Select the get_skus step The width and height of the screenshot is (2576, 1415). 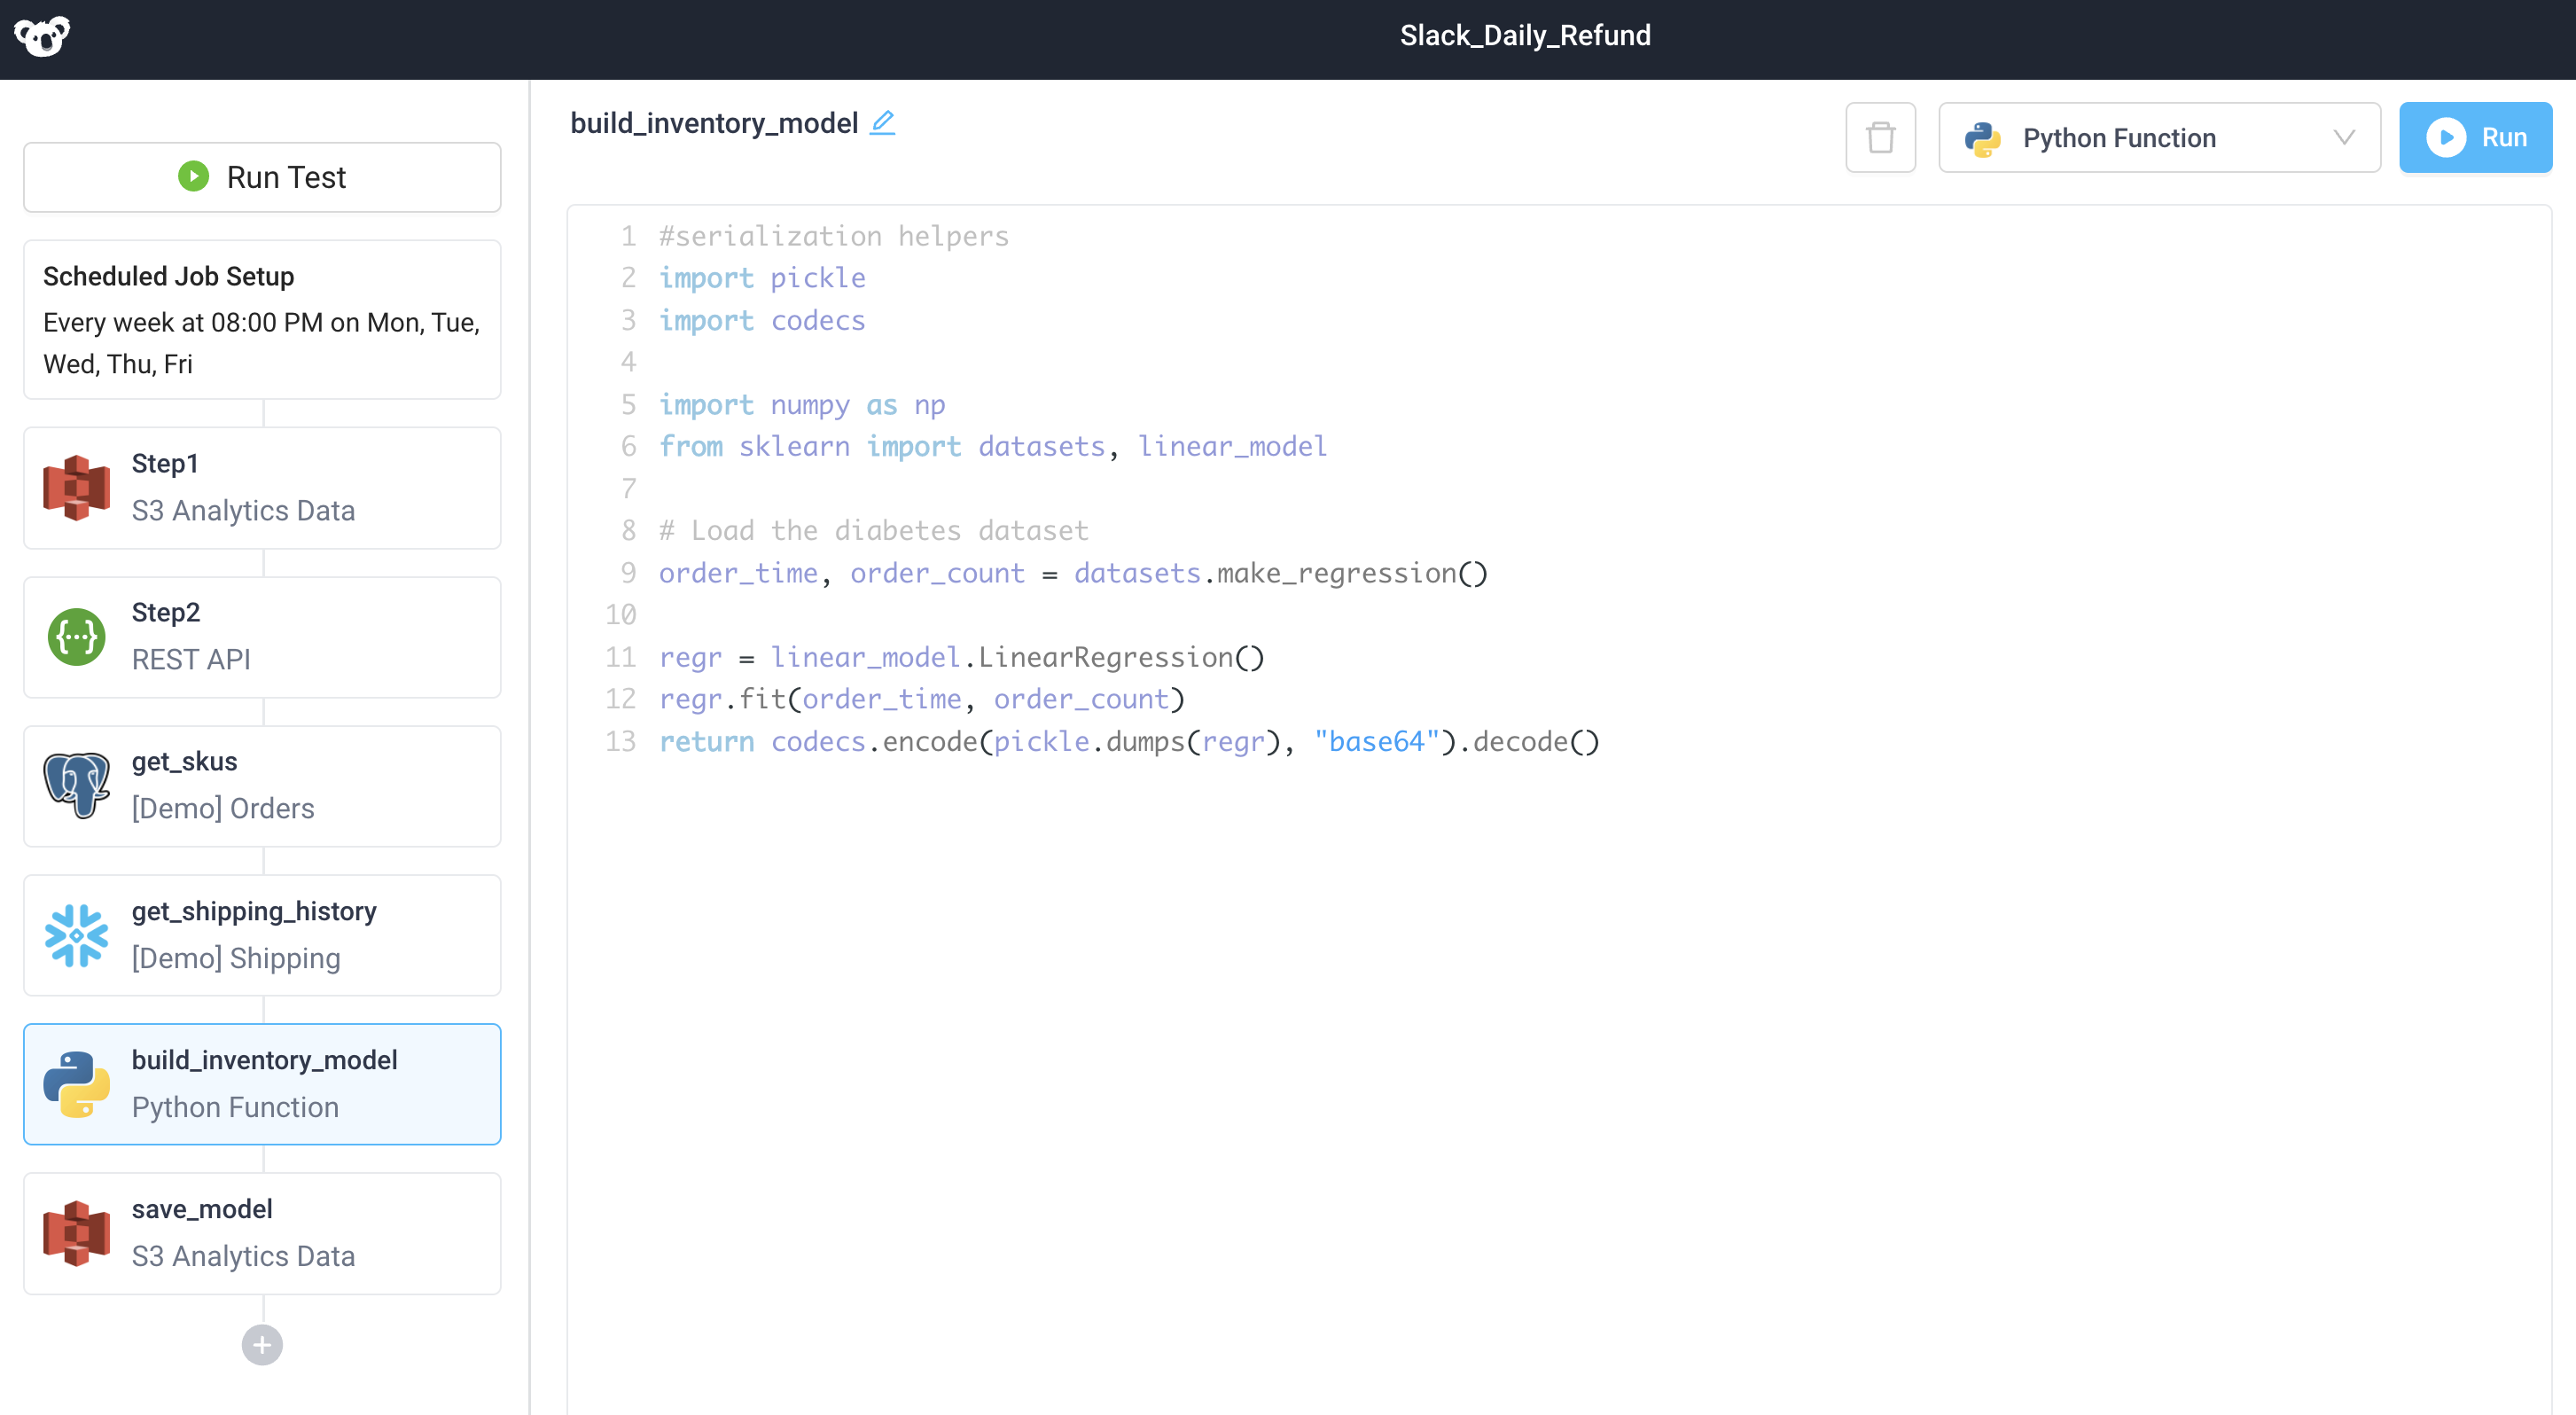262,785
